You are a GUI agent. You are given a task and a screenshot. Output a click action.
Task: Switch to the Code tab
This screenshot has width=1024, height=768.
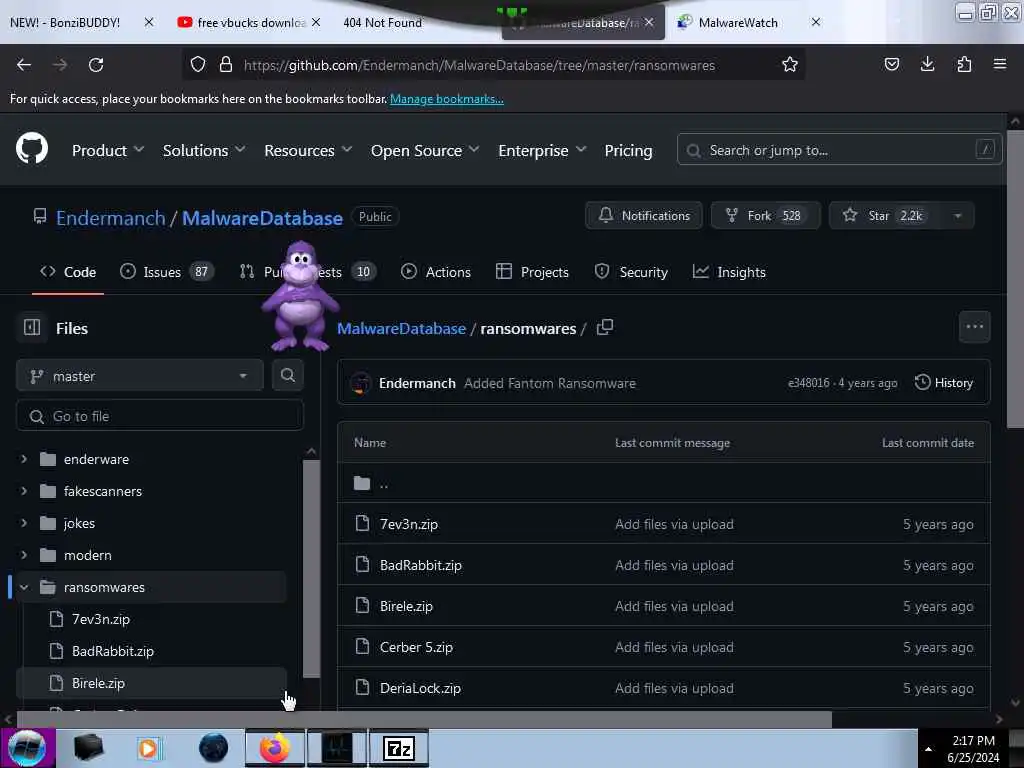pyautogui.click(x=68, y=272)
